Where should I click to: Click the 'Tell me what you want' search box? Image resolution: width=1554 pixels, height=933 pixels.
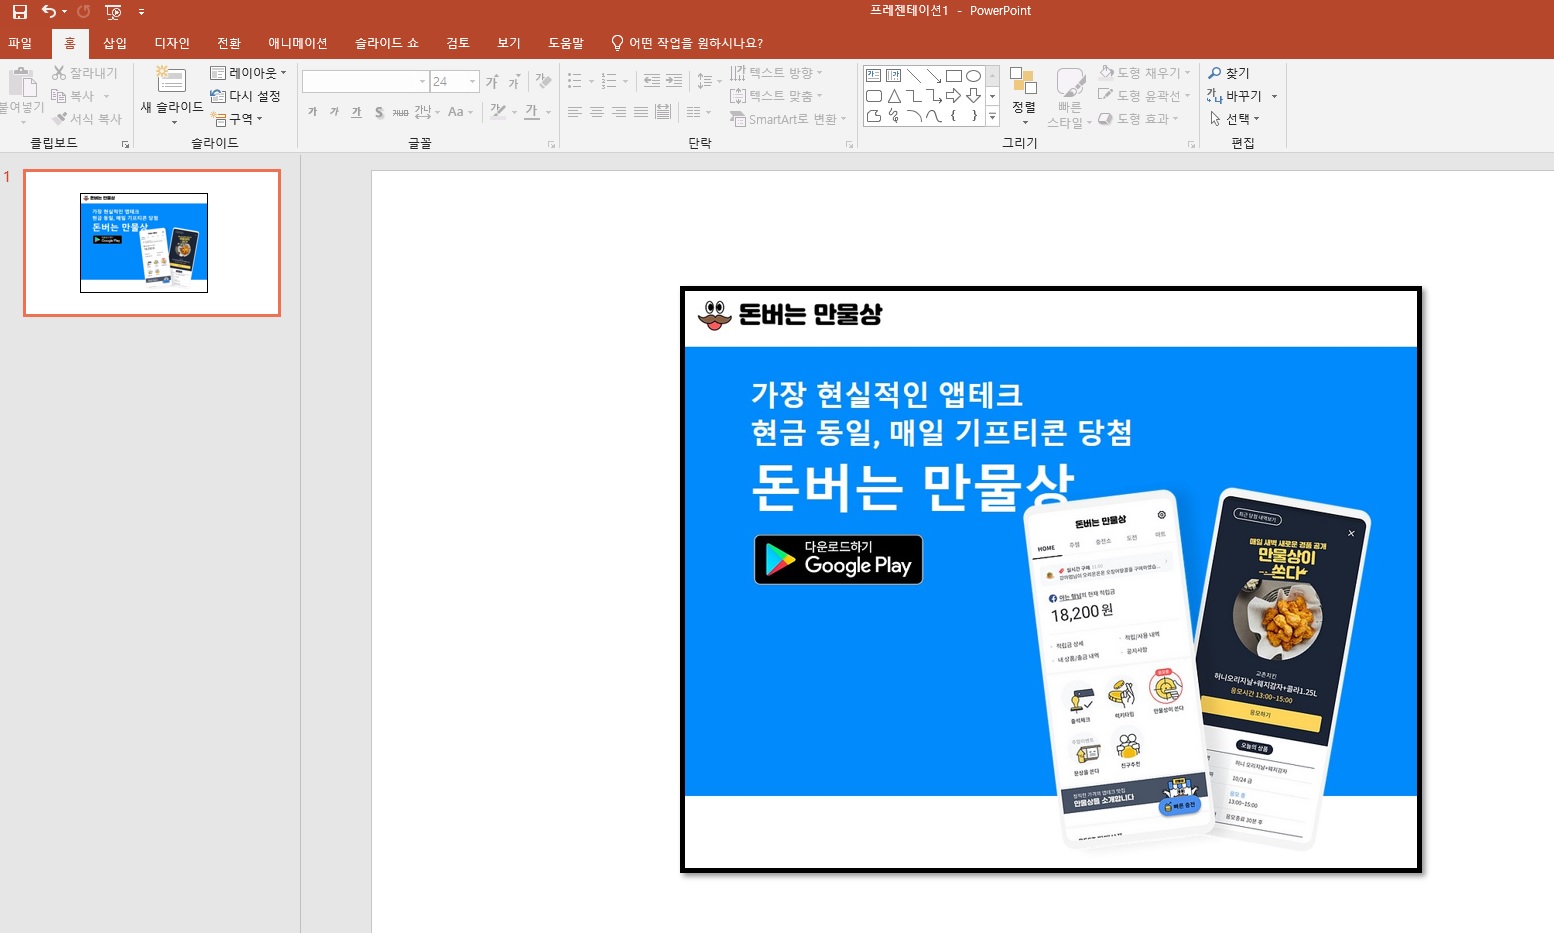687,43
